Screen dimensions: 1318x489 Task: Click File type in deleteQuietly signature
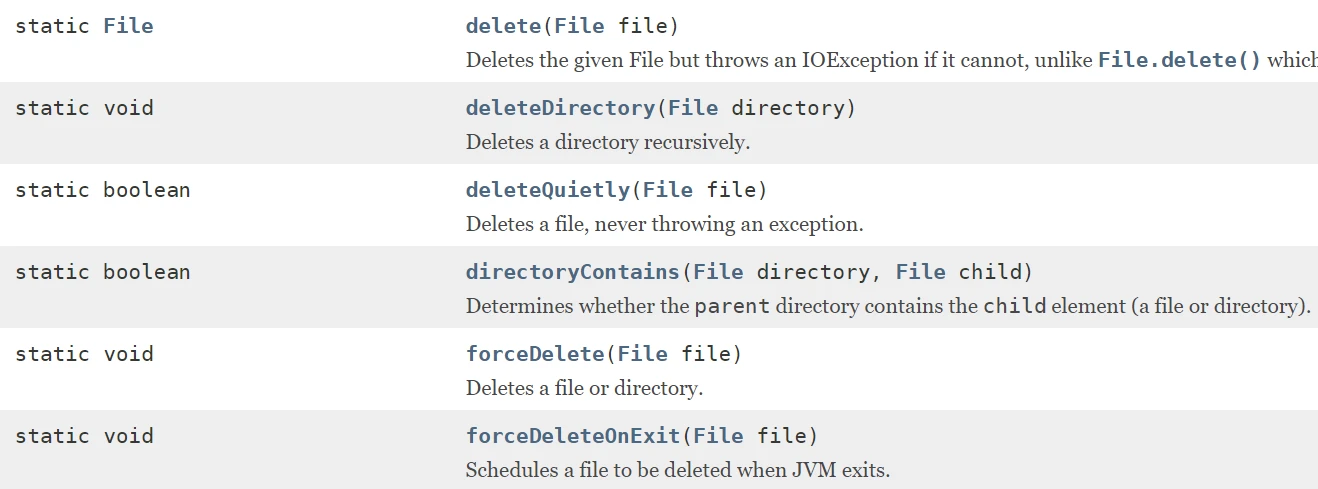coord(668,190)
